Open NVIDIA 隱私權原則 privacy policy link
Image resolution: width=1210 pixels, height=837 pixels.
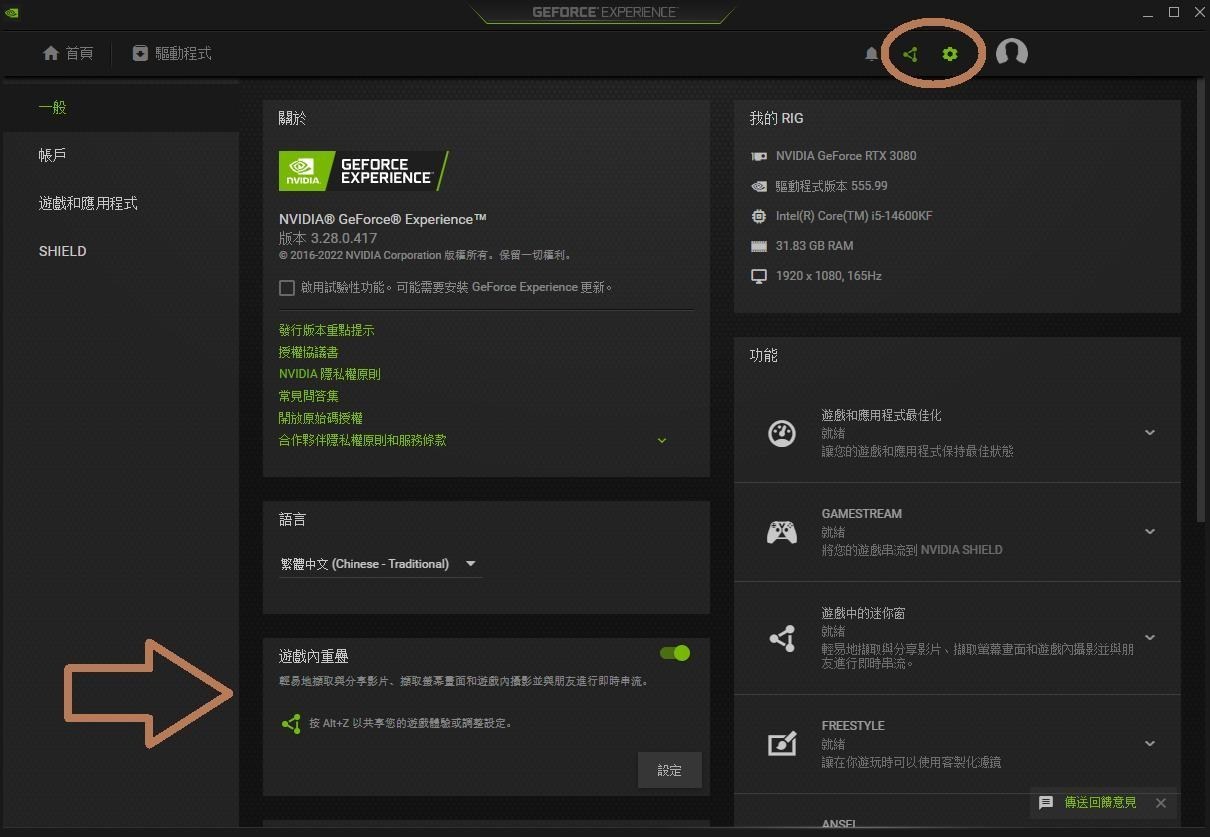(x=330, y=374)
